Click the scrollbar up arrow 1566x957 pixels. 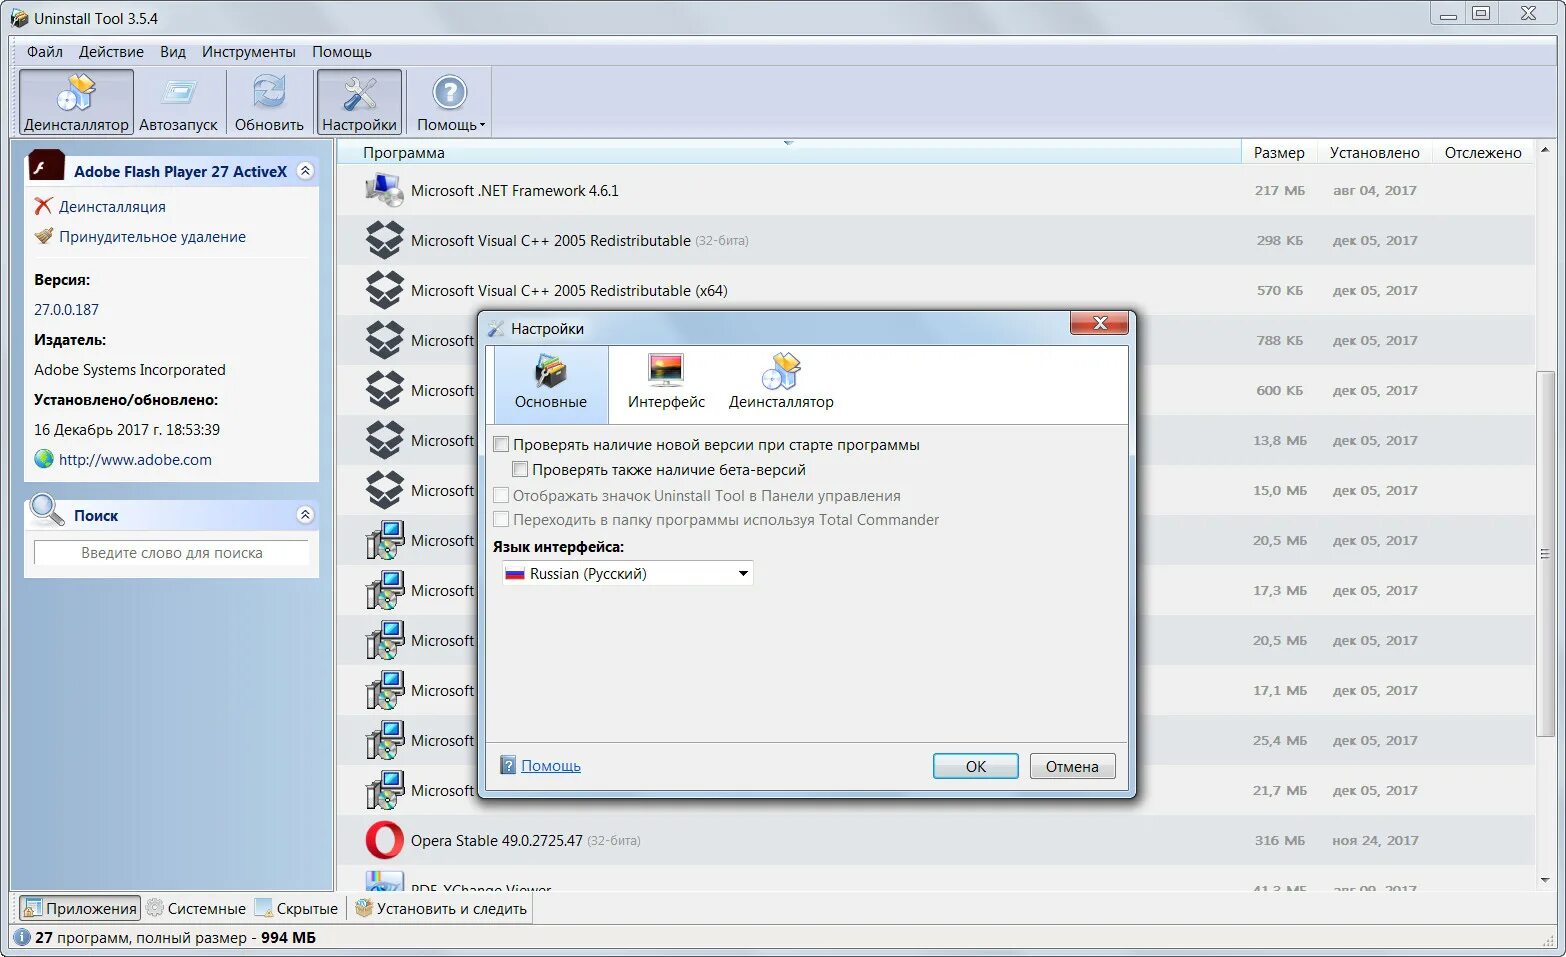point(1545,150)
